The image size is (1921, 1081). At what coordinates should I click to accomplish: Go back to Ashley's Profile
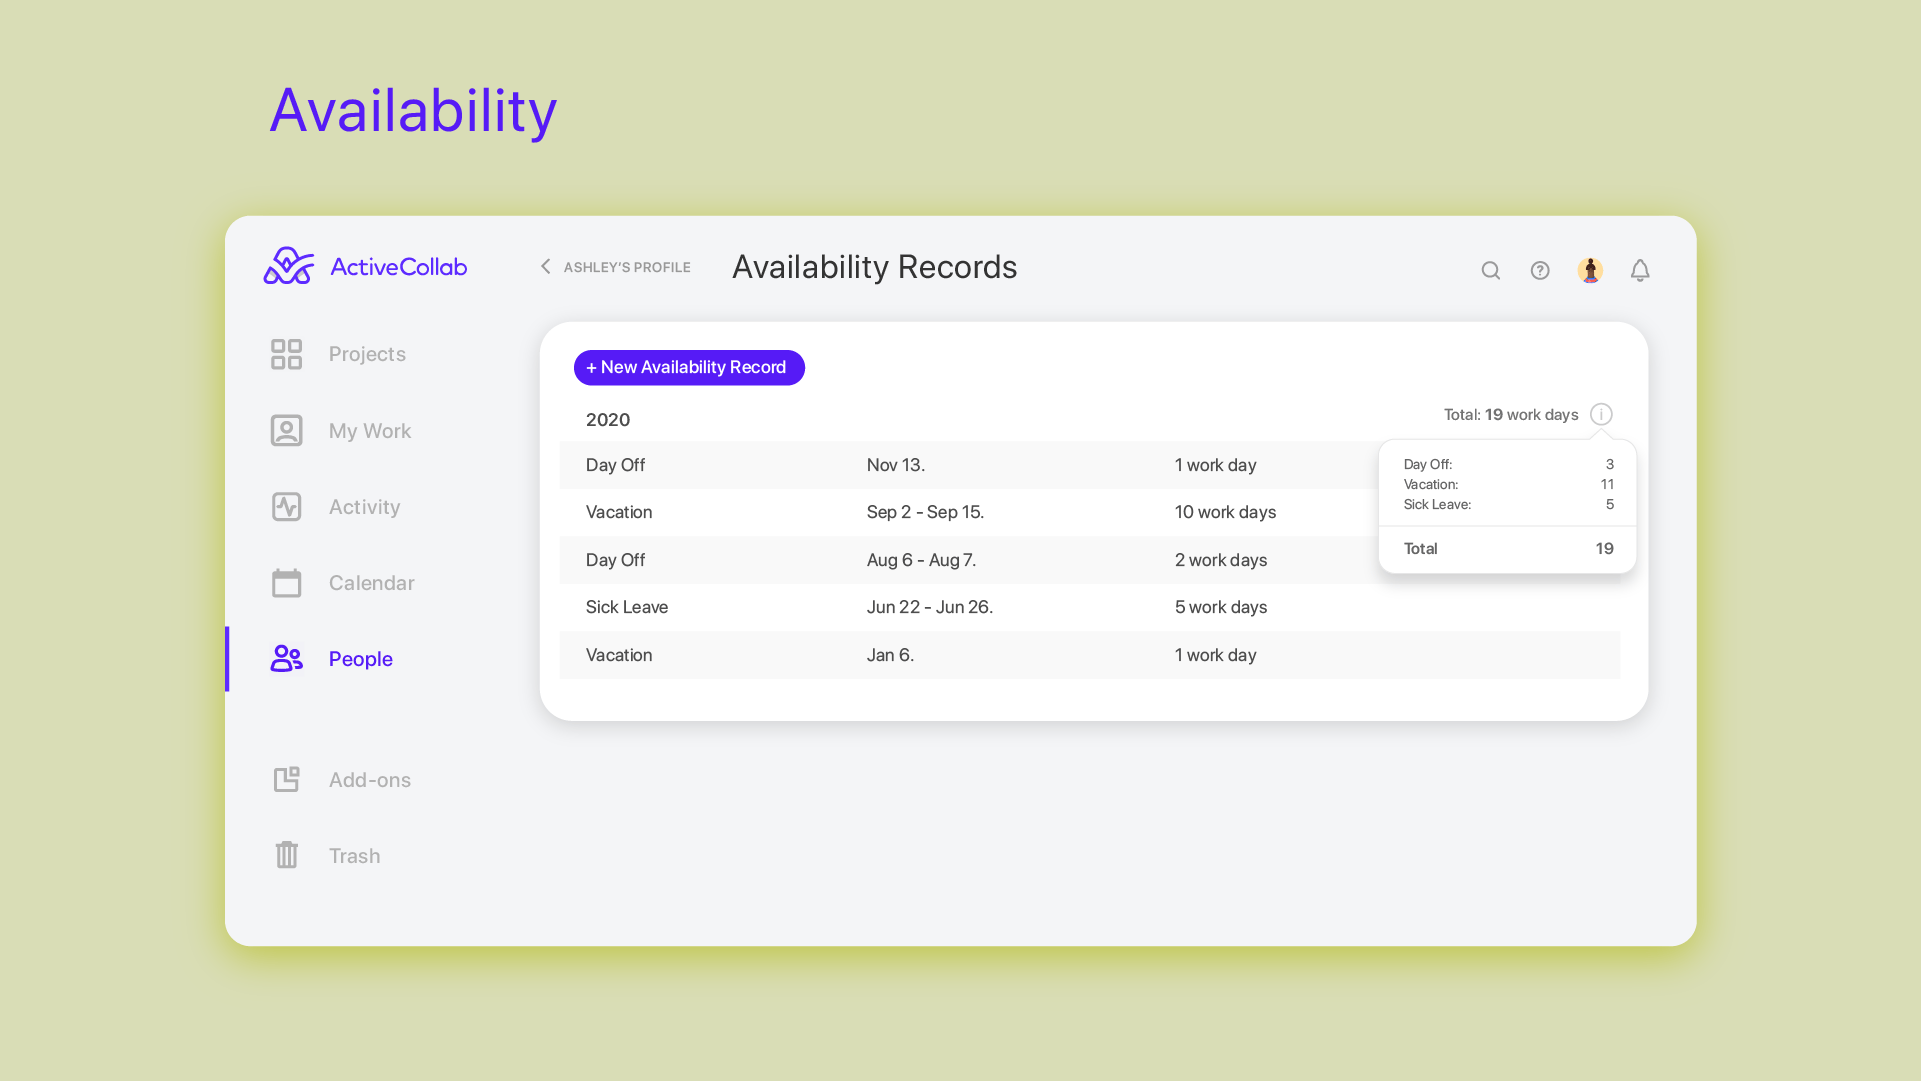tap(626, 267)
